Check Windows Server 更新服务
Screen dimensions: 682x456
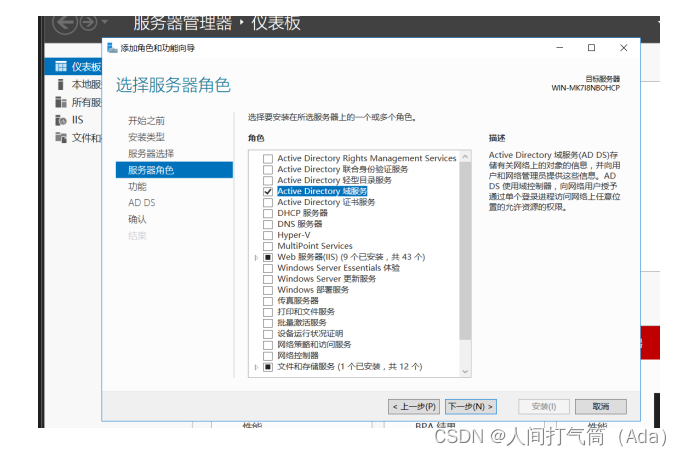coord(268,279)
